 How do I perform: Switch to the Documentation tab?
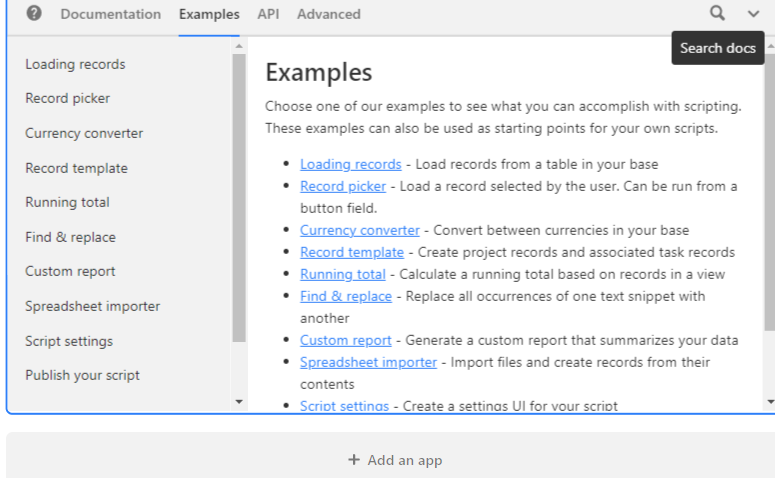(x=111, y=14)
